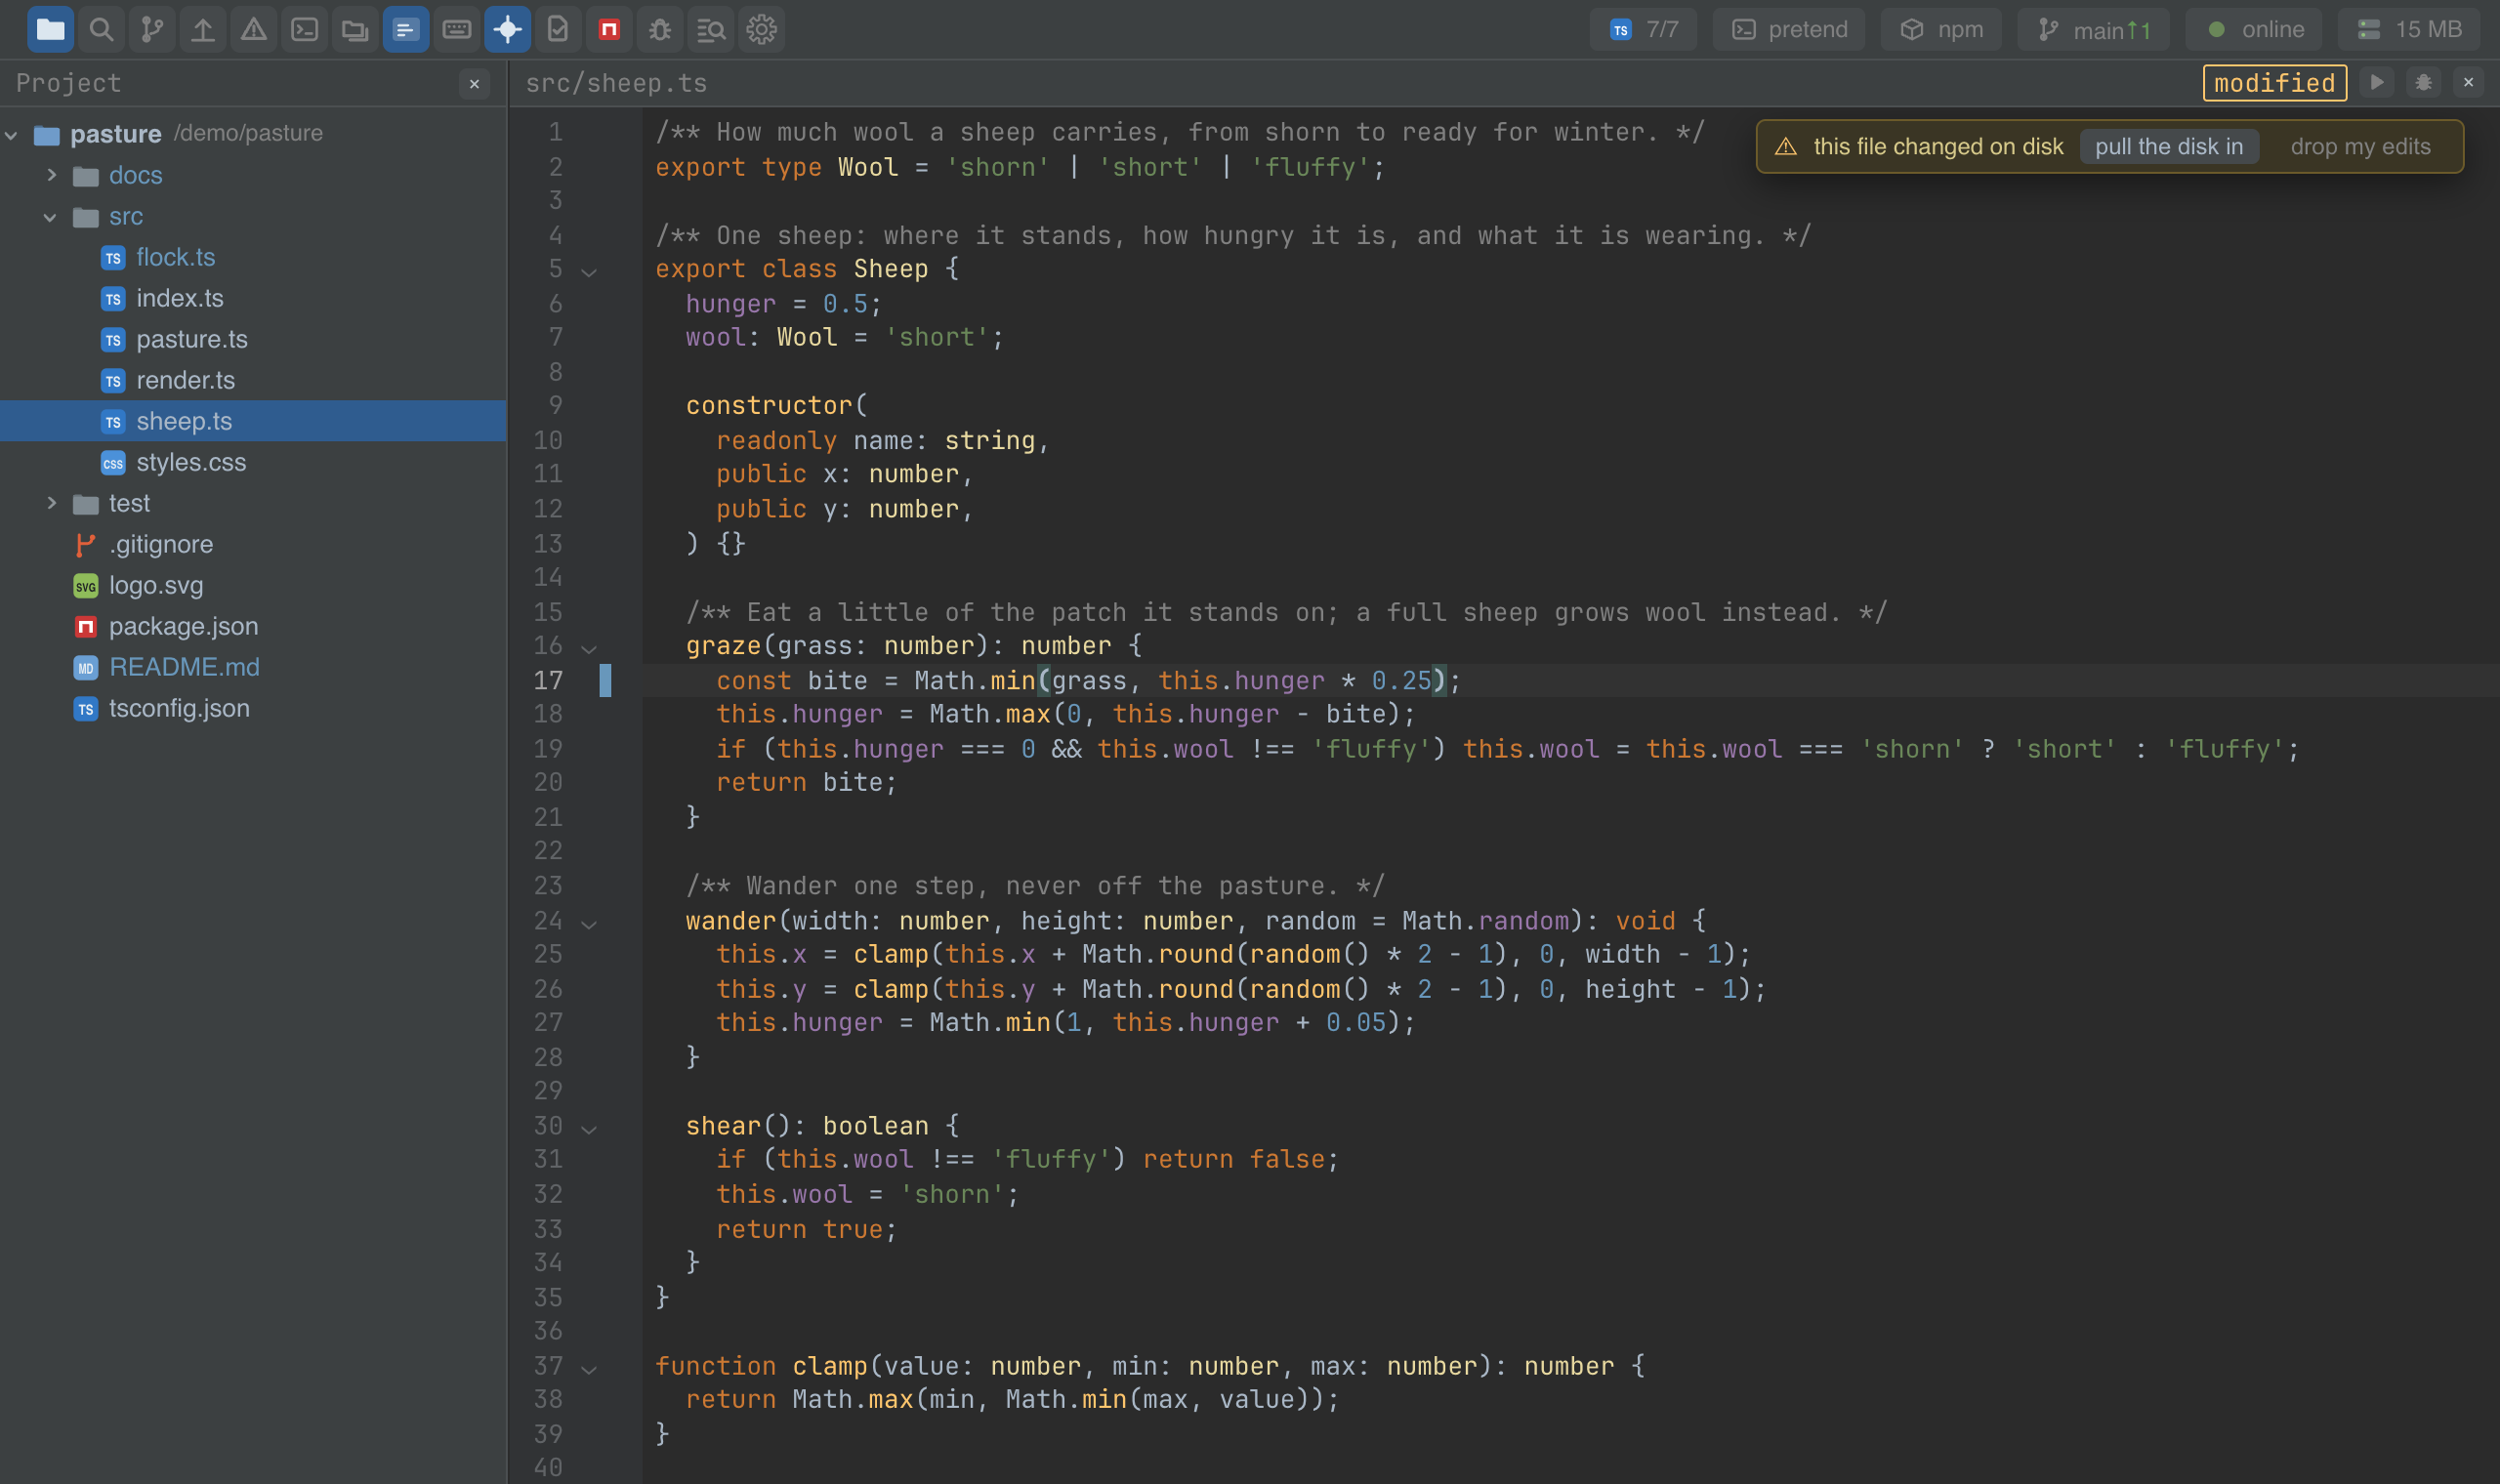Click the pretend terminal status item
This screenshot has width=2500, height=1484.
point(1789,29)
